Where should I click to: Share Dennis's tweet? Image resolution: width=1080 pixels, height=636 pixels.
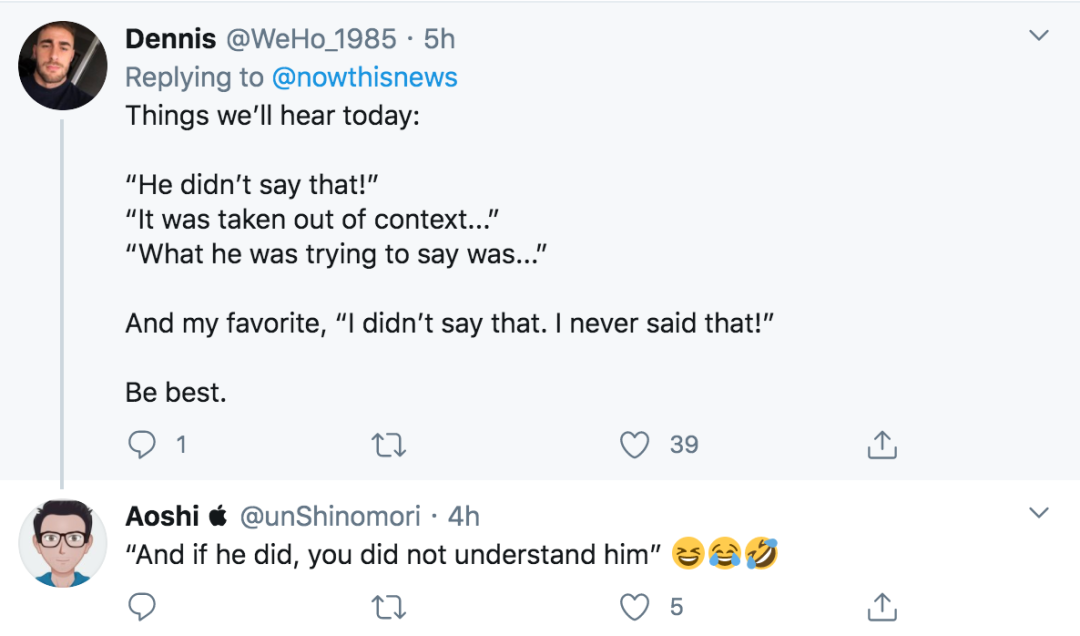click(881, 444)
